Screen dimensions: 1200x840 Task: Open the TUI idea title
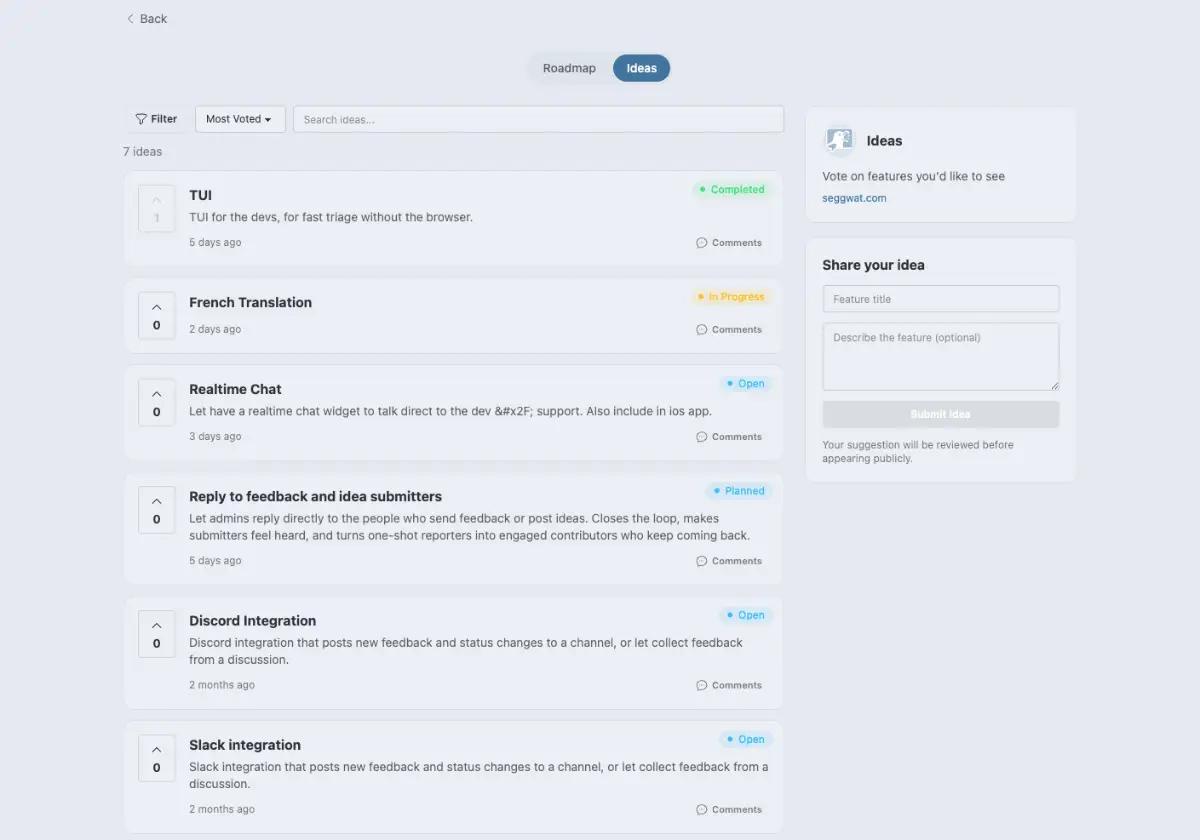[200, 195]
